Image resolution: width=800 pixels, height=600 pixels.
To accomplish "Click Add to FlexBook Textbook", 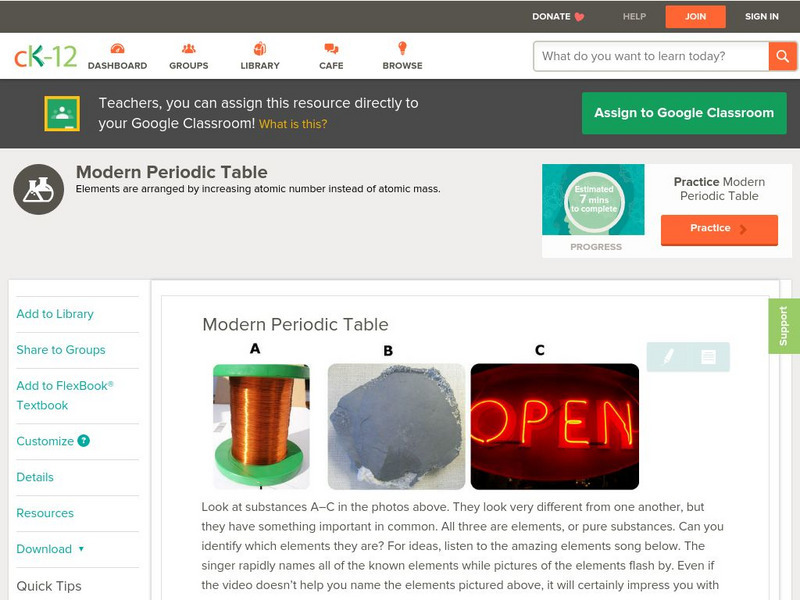I will pyautogui.click(x=65, y=395).
